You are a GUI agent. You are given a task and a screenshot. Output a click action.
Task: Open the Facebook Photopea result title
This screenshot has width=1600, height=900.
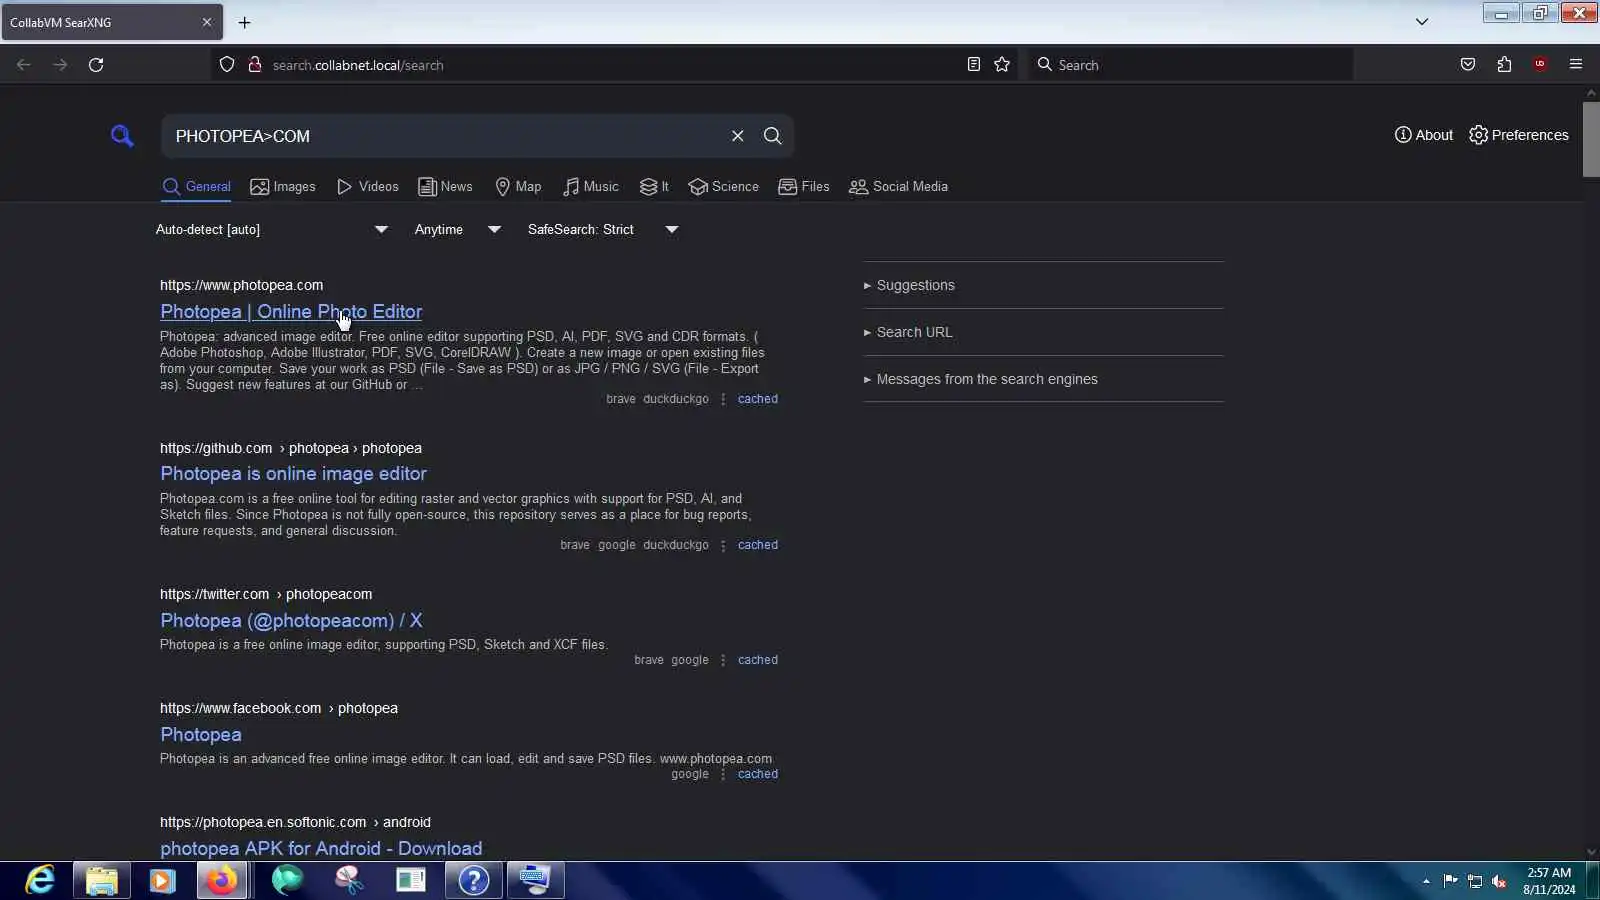[x=201, y=735]
